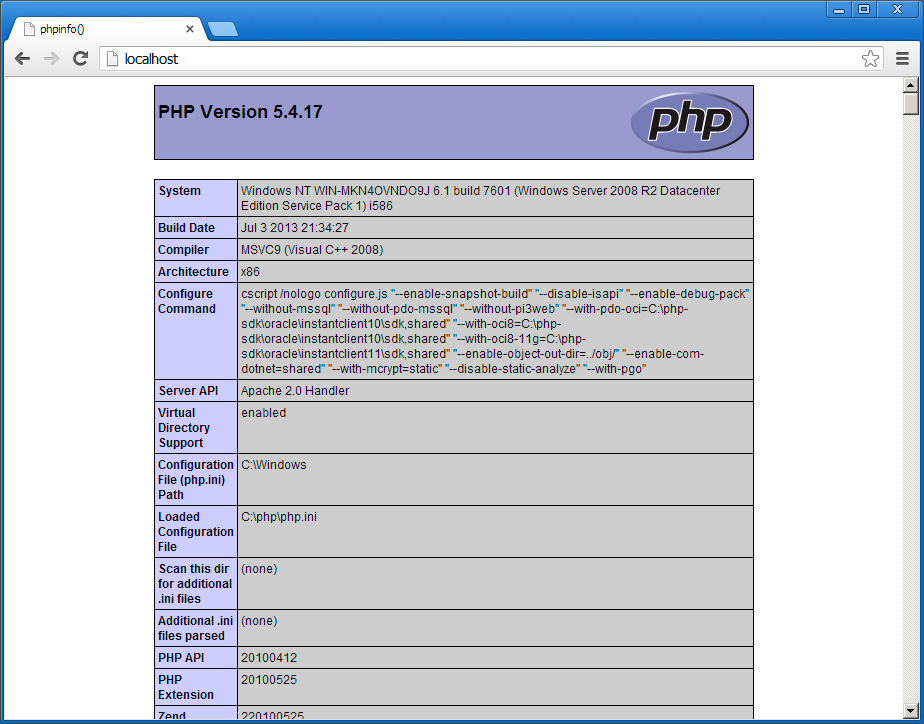Click the PHP Version 5.4.17 heading
Image resolution: width=924 pixels, height=724 pixels.
240,112
